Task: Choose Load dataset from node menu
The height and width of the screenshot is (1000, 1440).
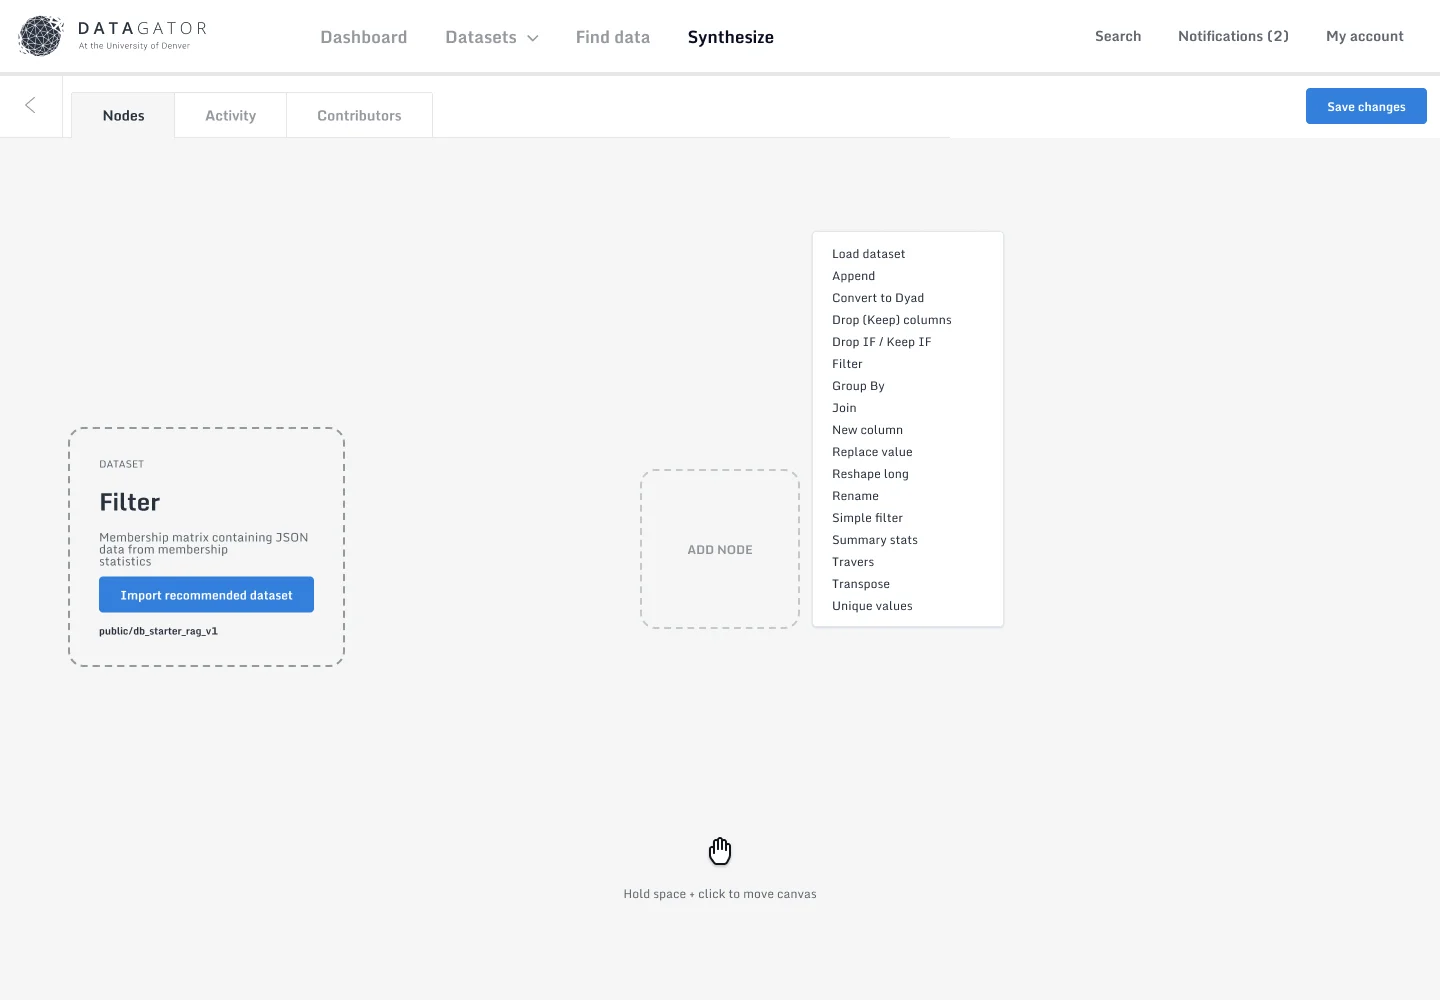Action: [x=868, y=254]
